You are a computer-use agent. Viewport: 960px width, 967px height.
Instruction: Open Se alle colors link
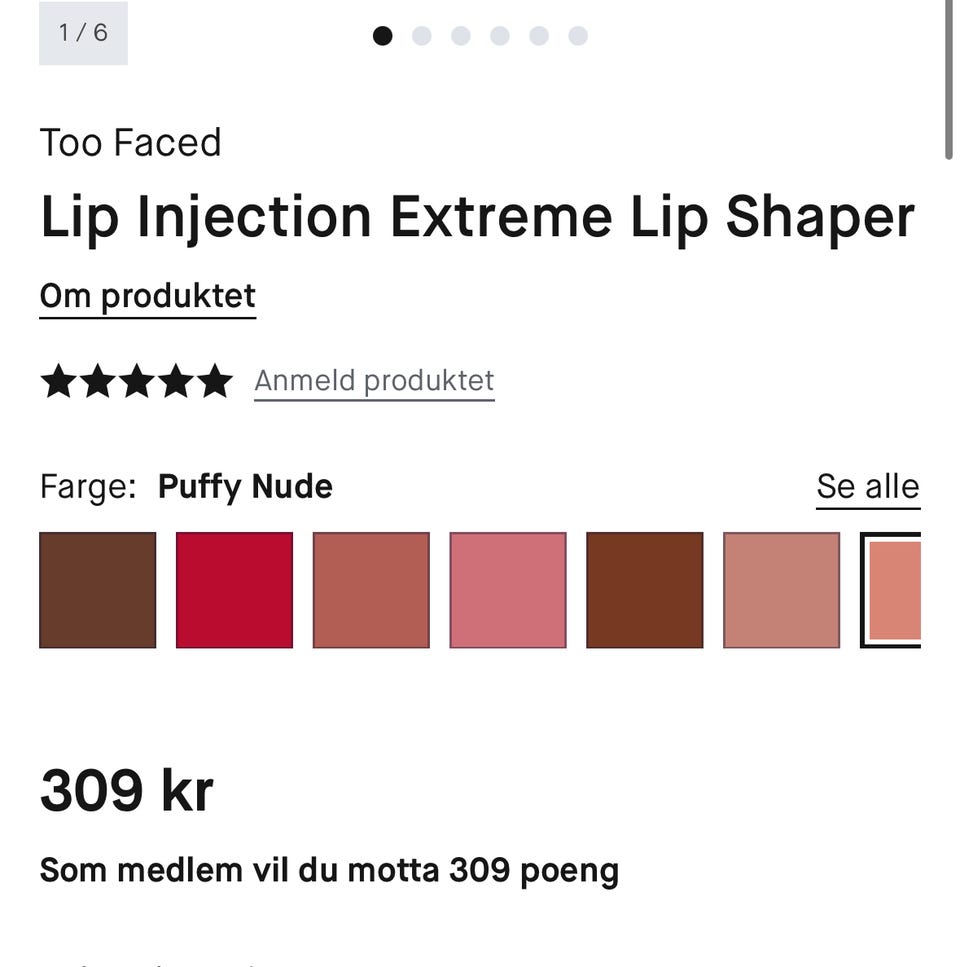[x=868, y=488]
